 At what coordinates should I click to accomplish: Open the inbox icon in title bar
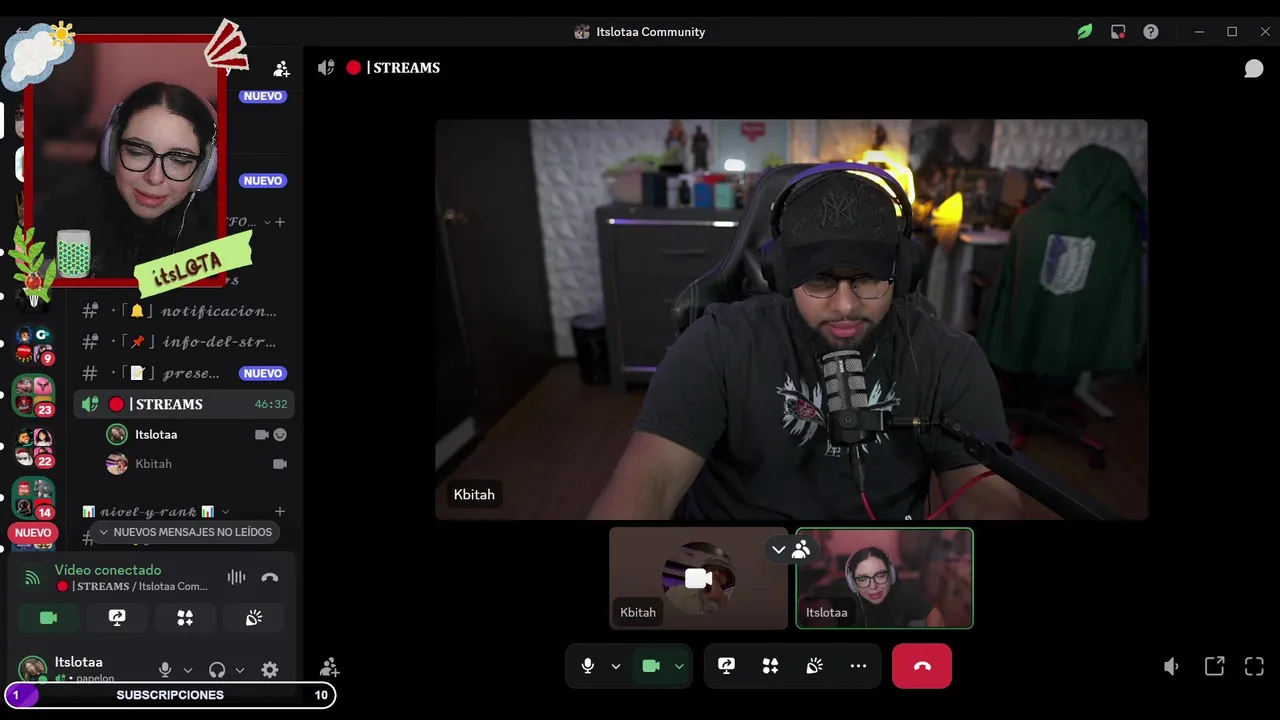click(1118, 32)
